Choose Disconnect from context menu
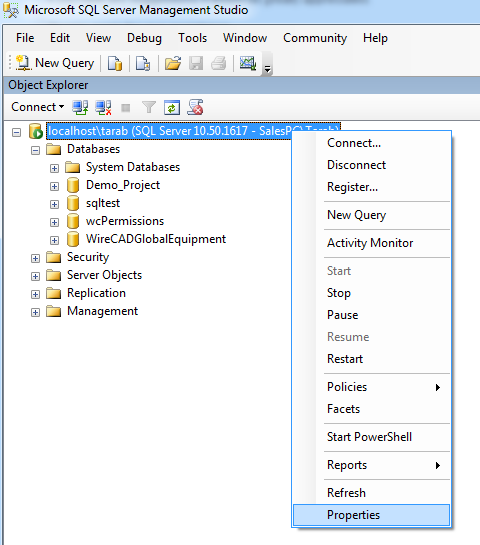480x545 pixels. point(372,165)
